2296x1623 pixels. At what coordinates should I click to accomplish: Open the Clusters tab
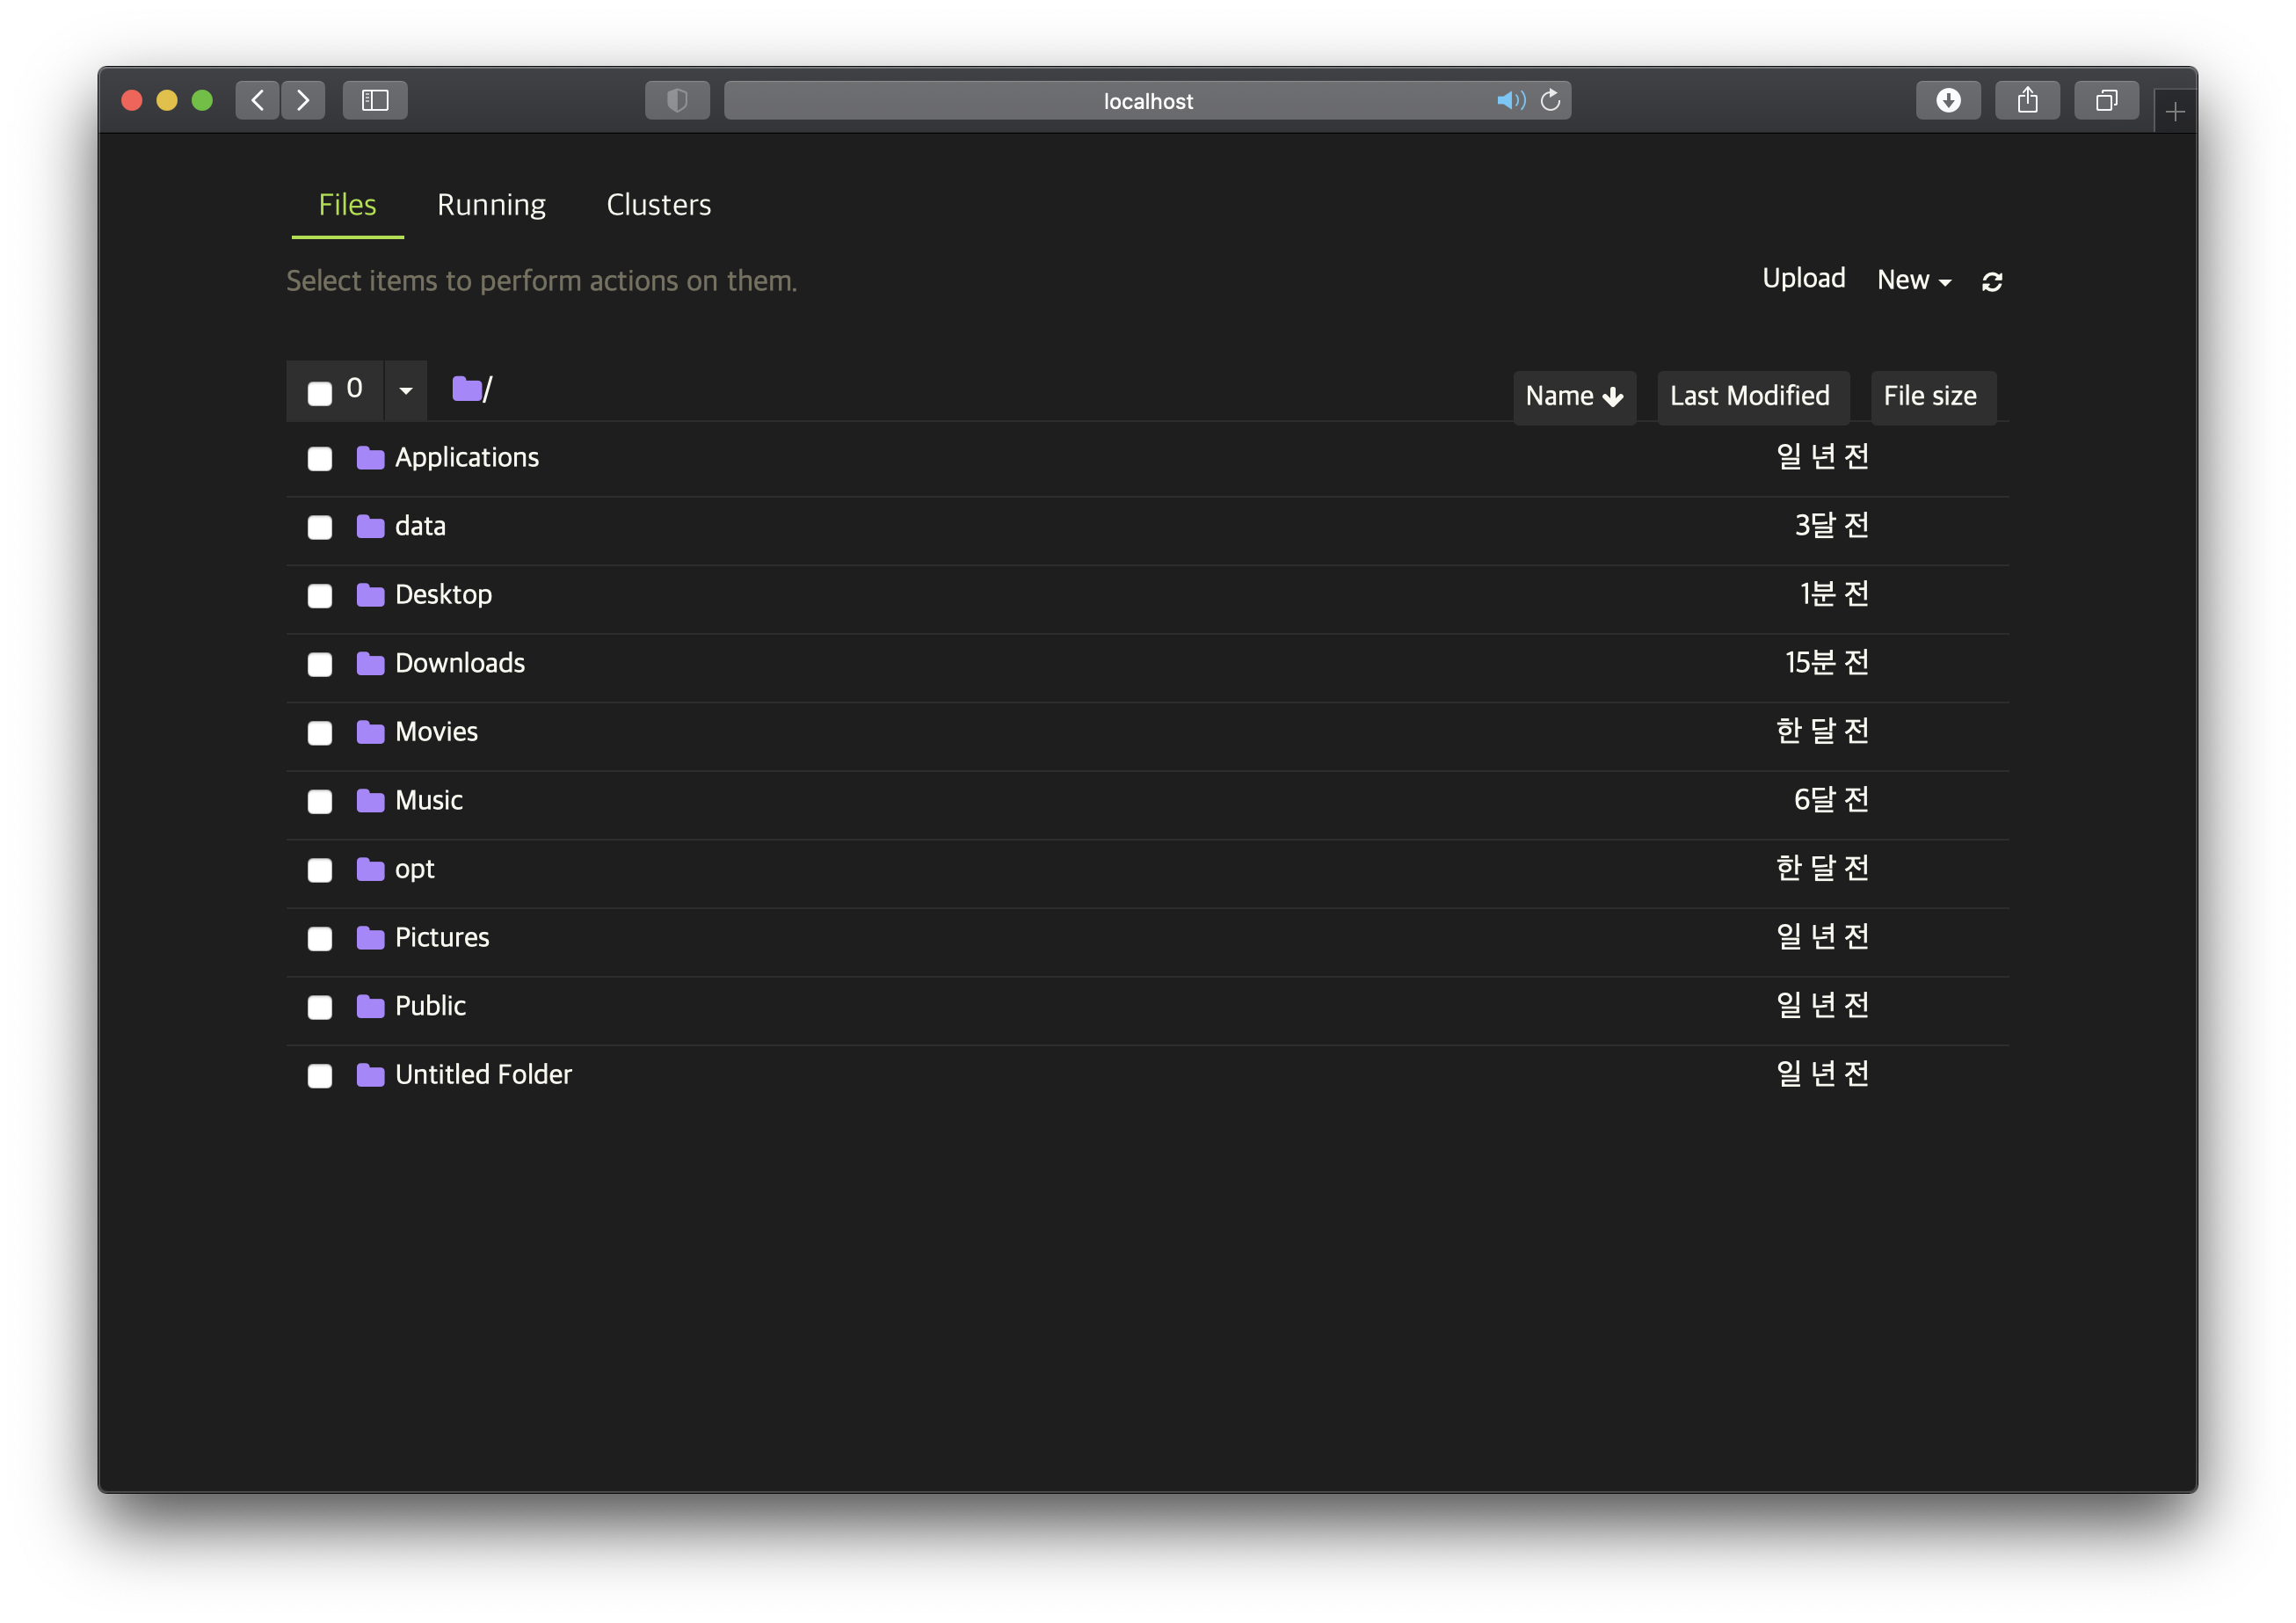tap(658, 205)
